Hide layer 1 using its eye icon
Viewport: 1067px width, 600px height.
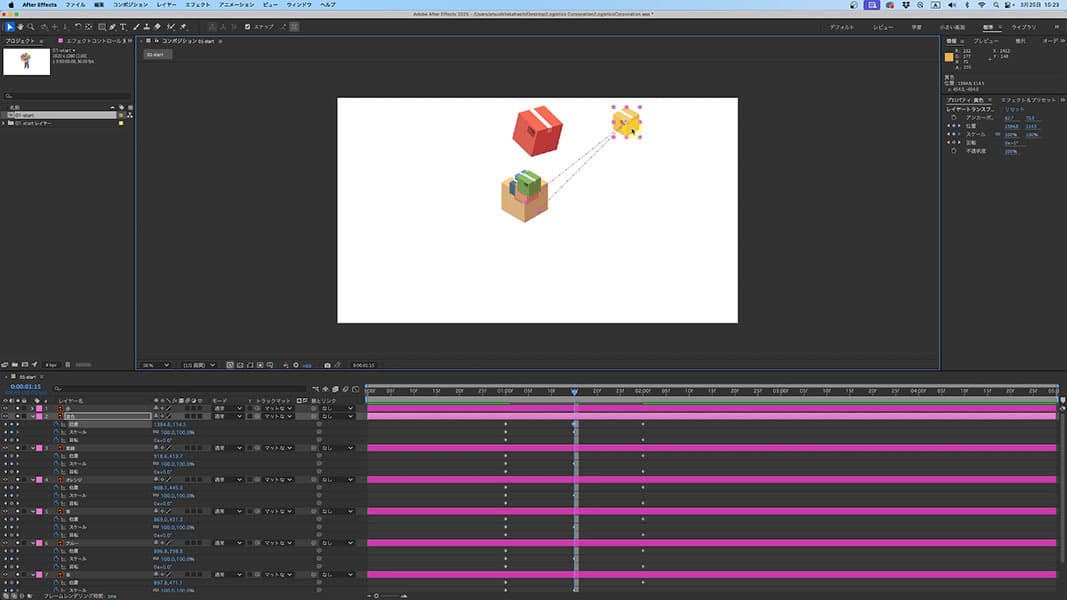[x=5, y=409]
